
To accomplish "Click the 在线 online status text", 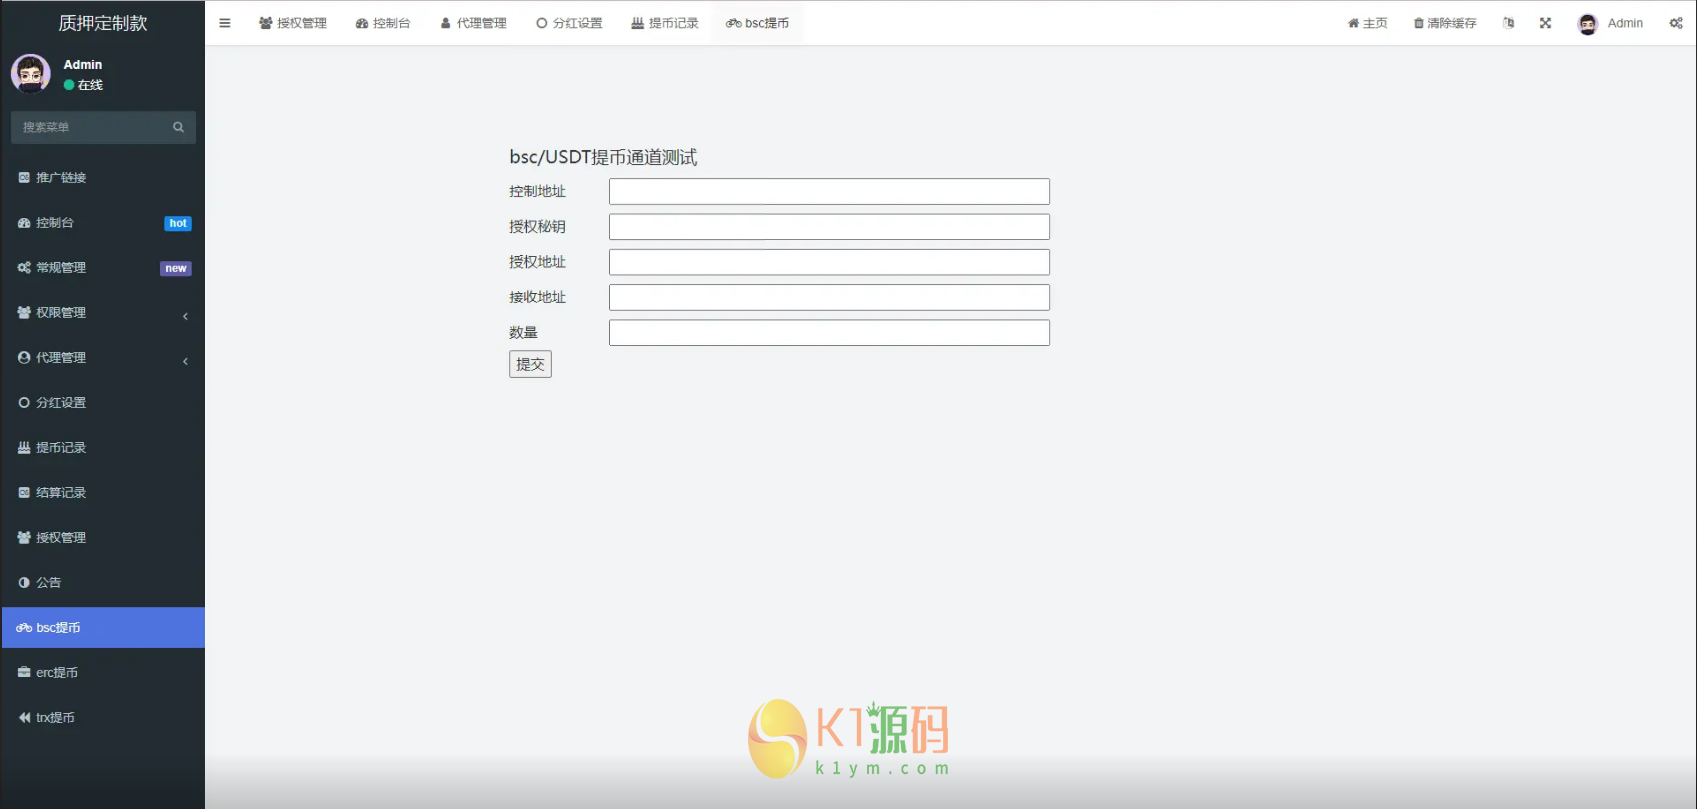I will (90, 85).
